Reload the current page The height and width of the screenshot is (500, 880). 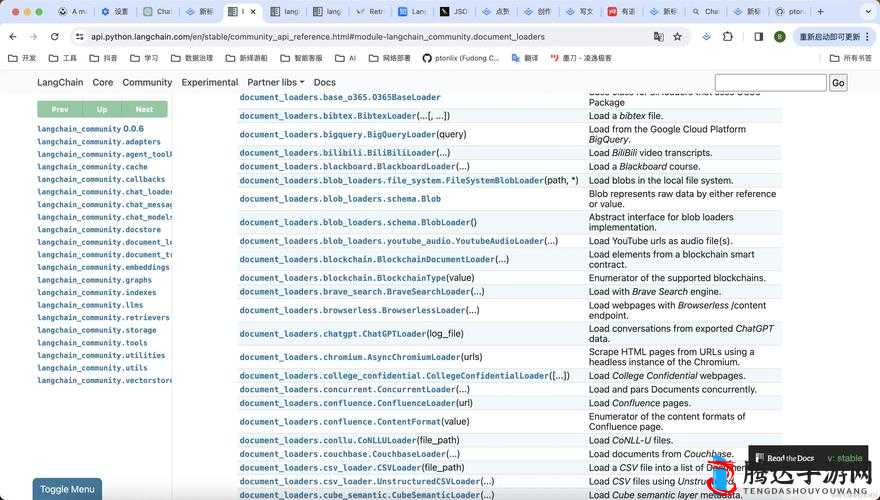[54, 36]
